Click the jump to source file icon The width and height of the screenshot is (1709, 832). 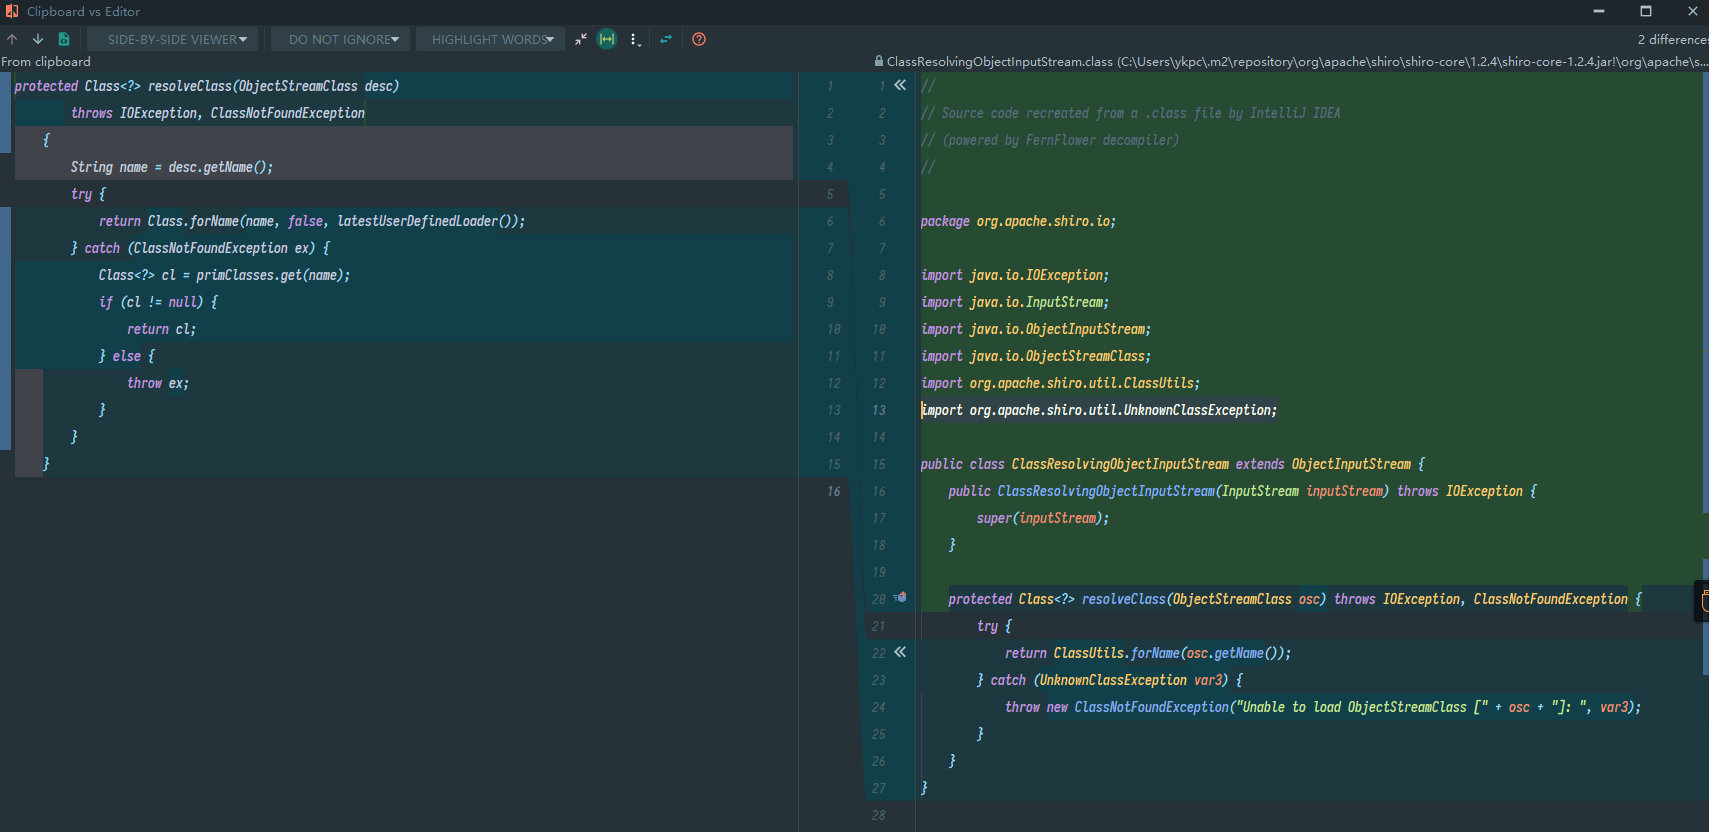(64, 39)
